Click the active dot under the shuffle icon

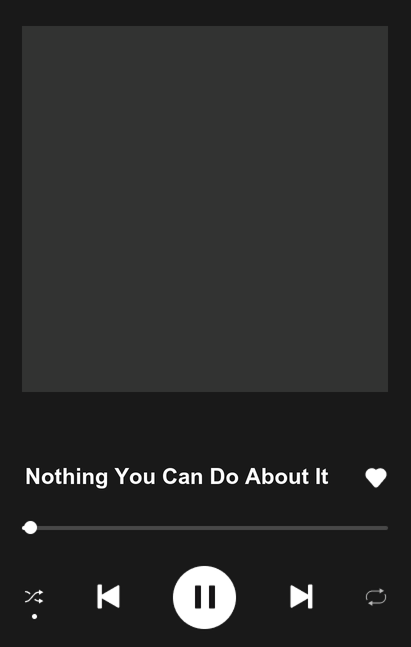pyautogui.click(x=35, y=616)
